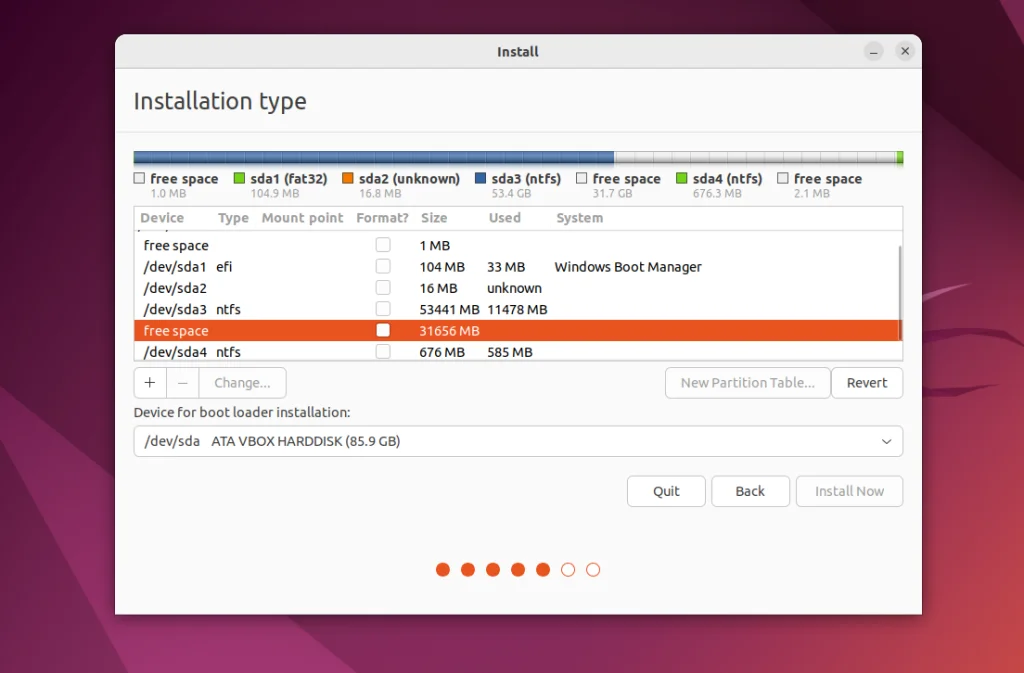Minimize the Install window
This screenshot has width=1024, height=673.
pos(874,51)
